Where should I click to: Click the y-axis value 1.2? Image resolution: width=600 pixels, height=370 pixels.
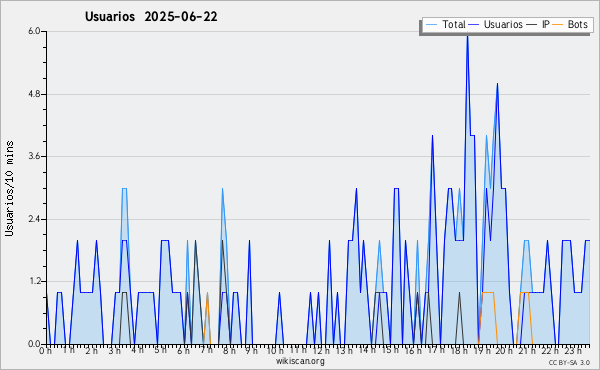click(x=34, y=281)
